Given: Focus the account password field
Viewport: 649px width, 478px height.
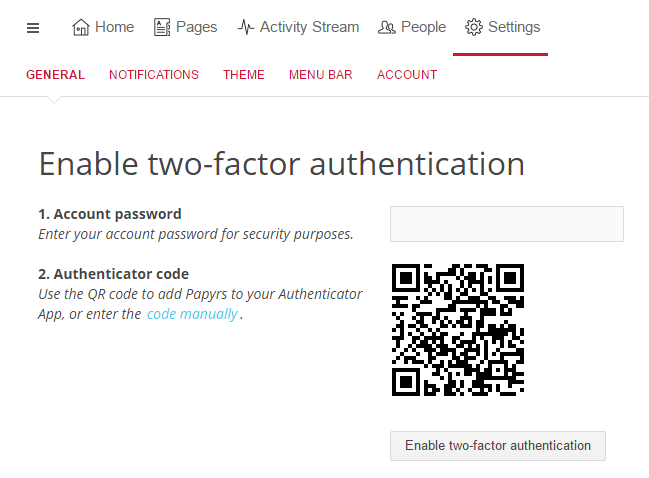Looking at the screenshot, I should click(x=507, y=224).
